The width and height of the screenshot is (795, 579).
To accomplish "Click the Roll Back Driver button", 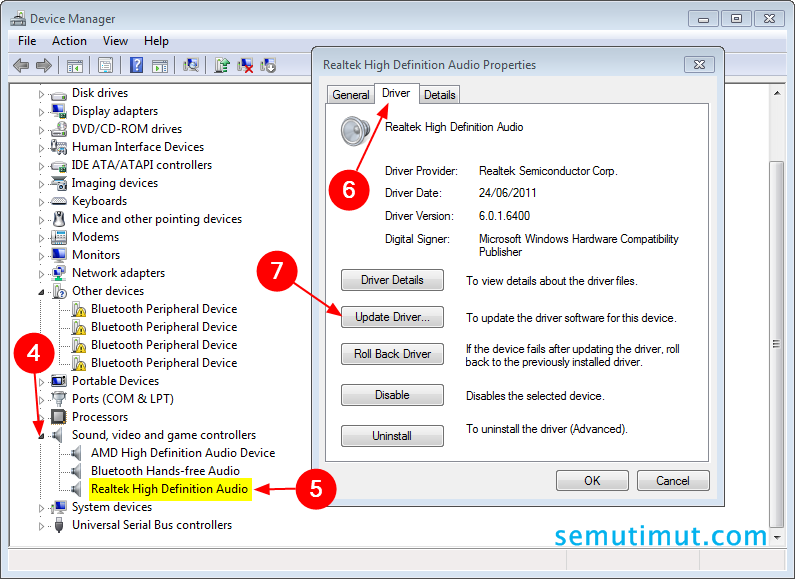I will (392, 354).
